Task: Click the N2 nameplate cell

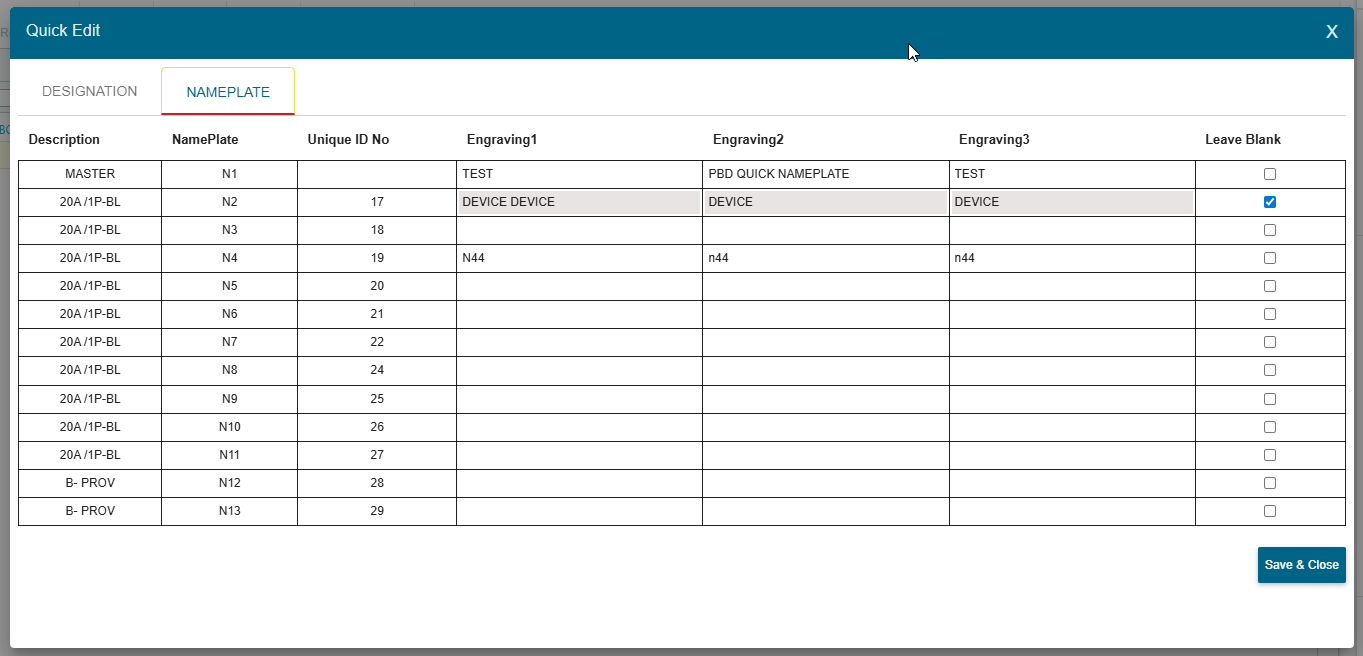Action: click(230, 202)
